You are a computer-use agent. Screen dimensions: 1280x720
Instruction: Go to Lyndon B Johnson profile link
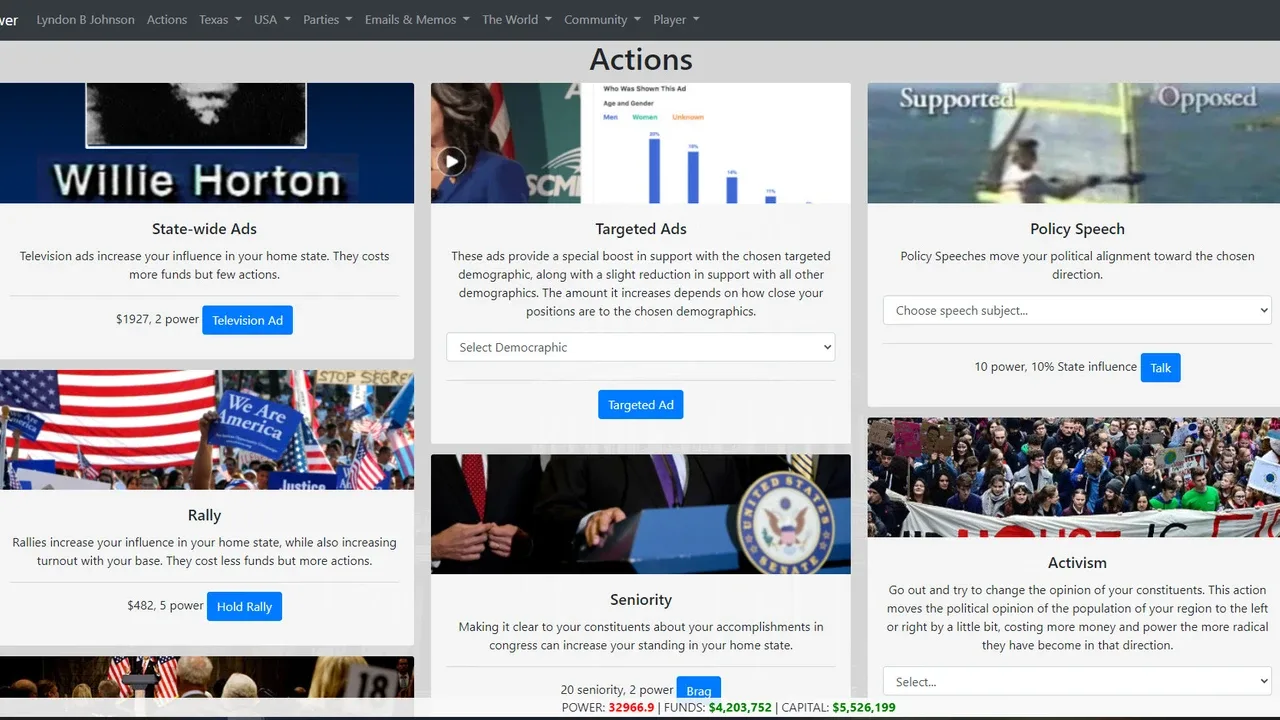[x=85, y=19]
